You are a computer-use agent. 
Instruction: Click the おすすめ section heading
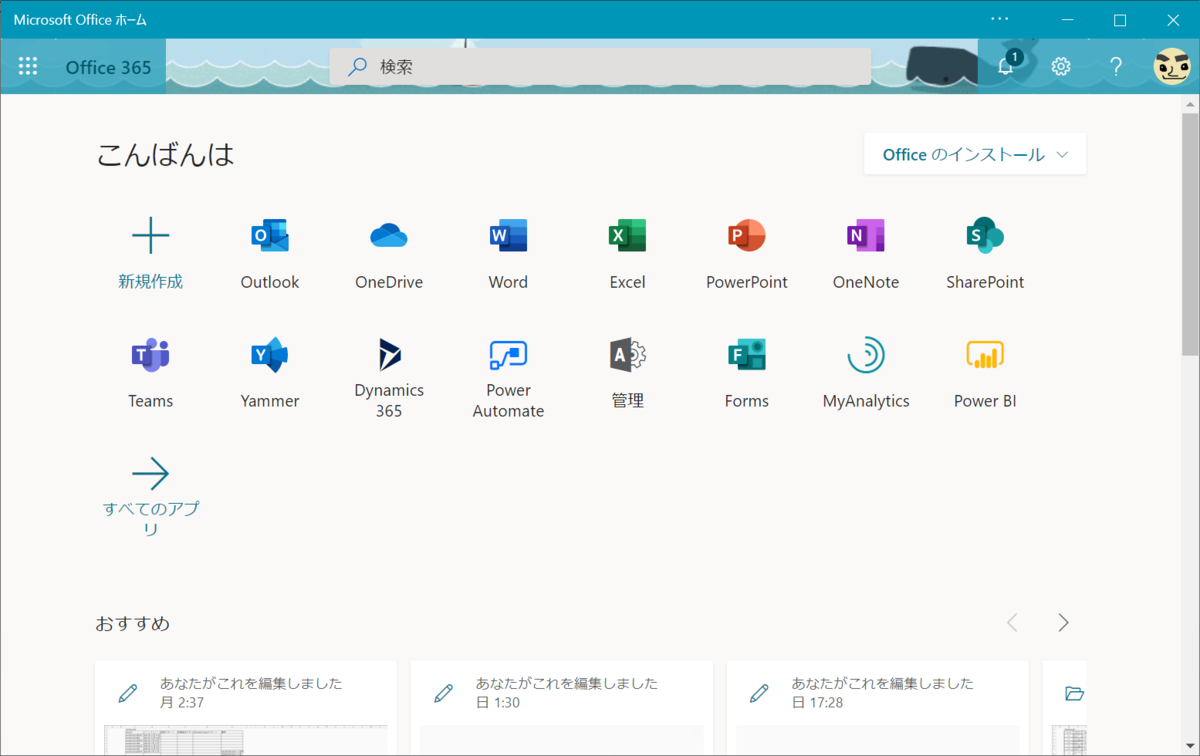133,623
